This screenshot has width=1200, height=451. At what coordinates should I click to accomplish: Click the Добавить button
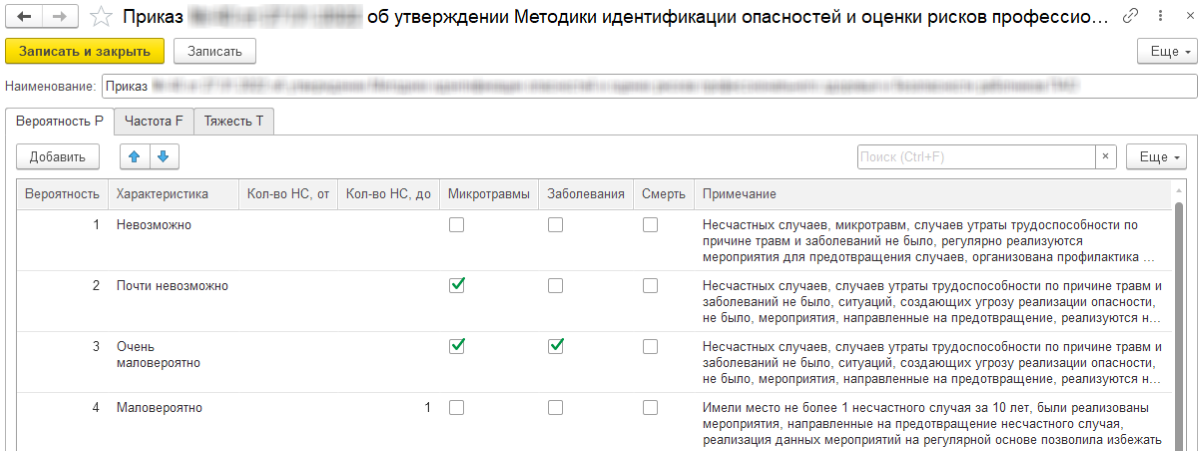(x=57, y=157)
